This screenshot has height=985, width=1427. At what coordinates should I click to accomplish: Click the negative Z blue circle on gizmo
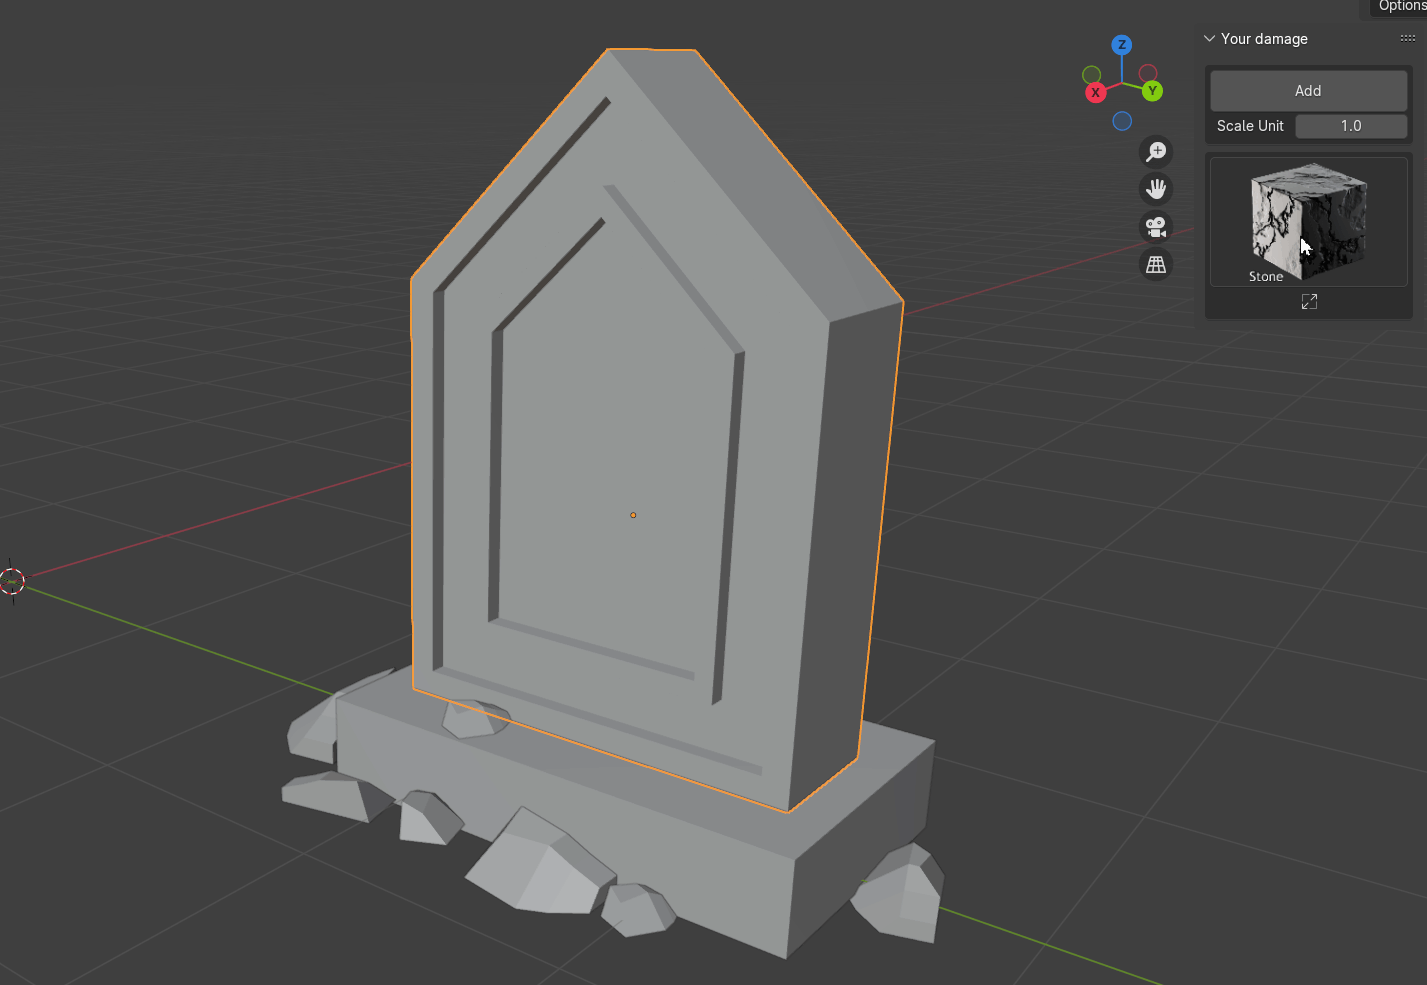pos(1122,121)
